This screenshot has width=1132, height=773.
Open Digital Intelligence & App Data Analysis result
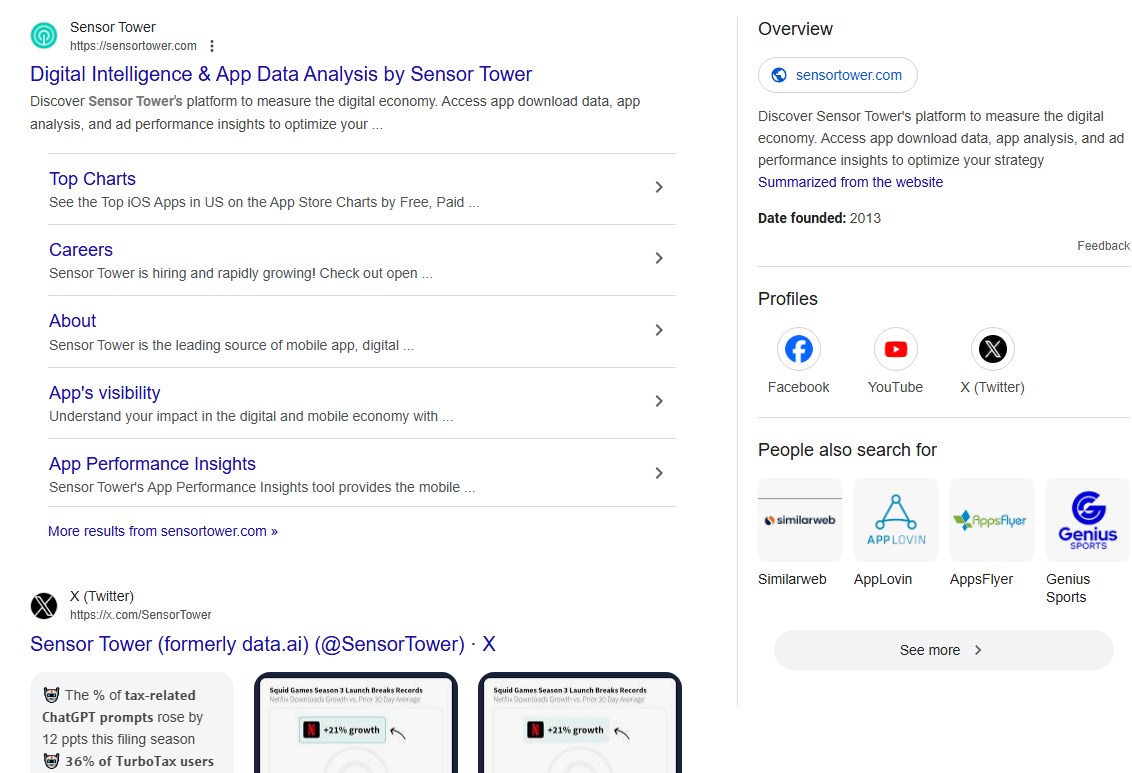pyautogui.click(x=281, y=74)
